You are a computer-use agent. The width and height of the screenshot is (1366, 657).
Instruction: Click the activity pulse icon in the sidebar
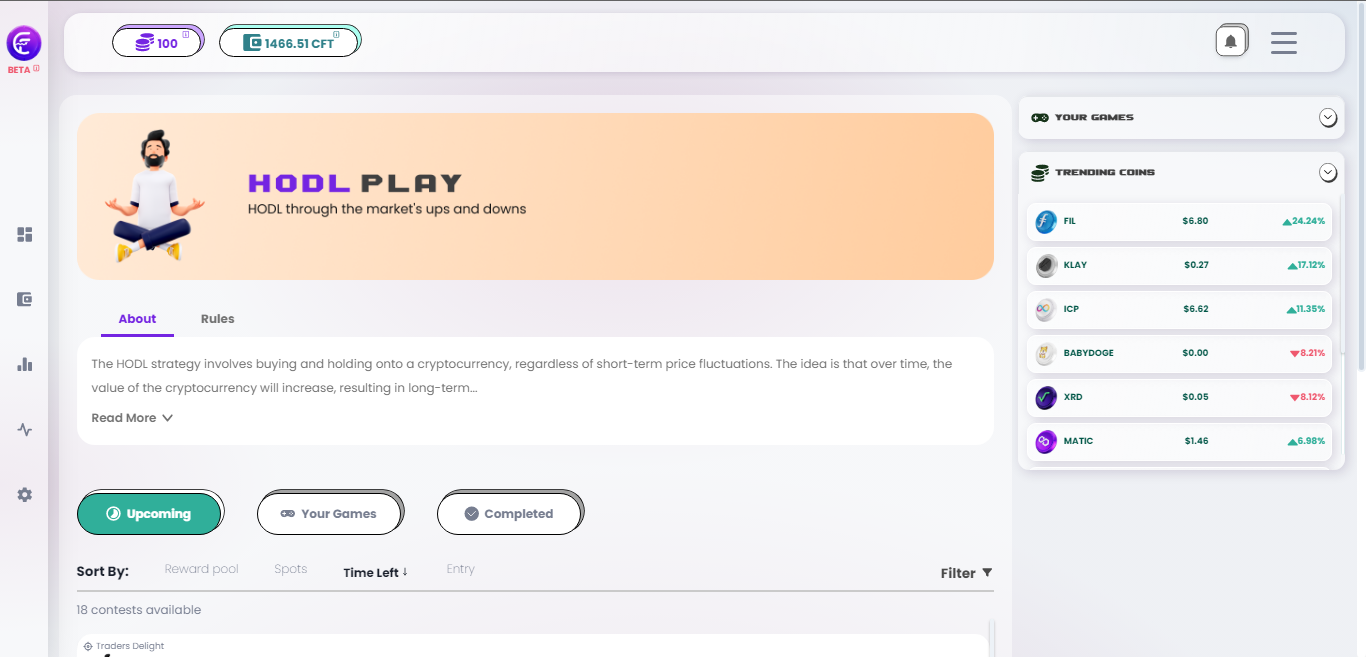click(24, 429)
